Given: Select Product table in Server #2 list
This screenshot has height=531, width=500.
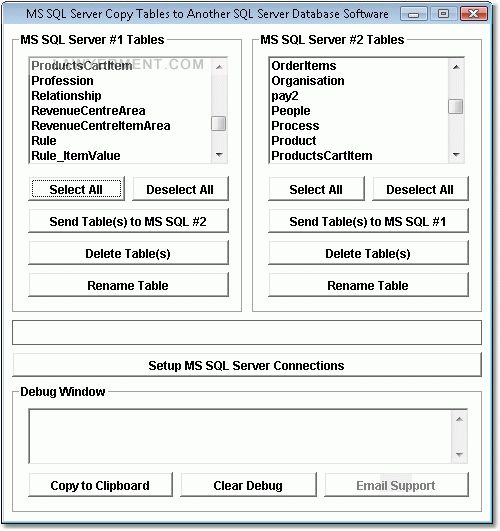Looking at the screenshot, I should point(359,141).
